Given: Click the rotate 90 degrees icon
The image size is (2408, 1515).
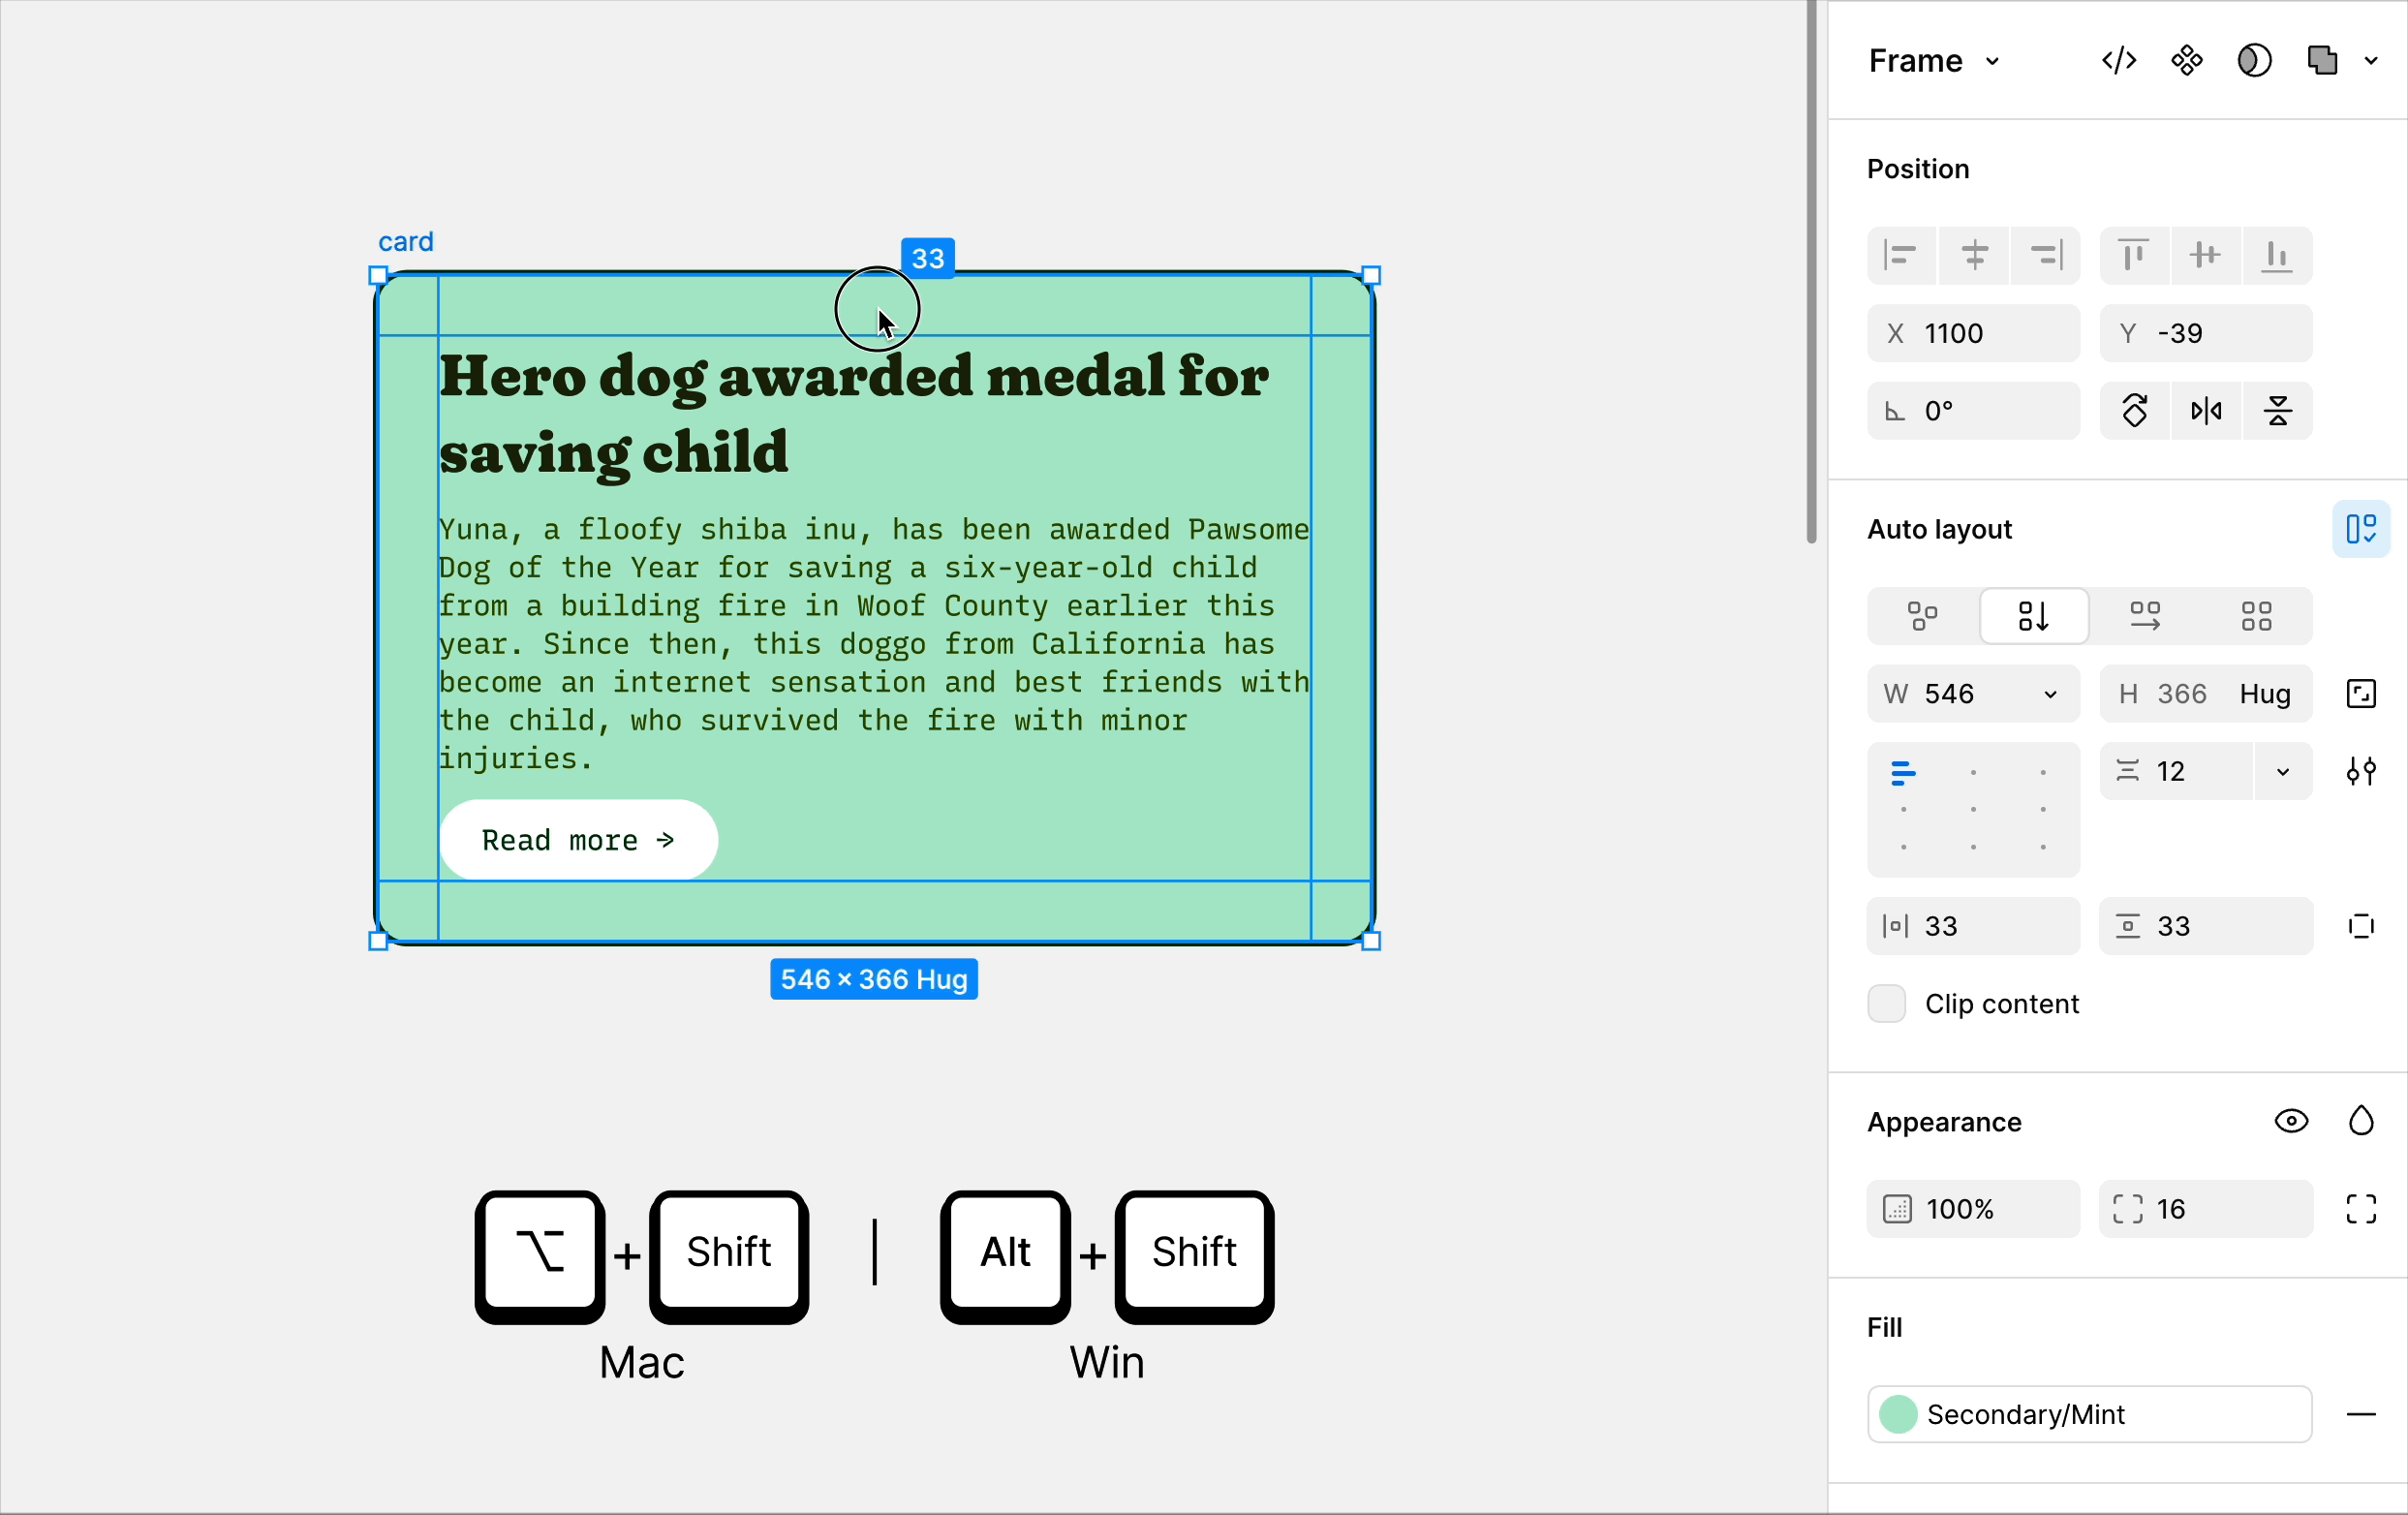Looking at the screenshot, I should pyautogui.click(x=2135, y=411).
